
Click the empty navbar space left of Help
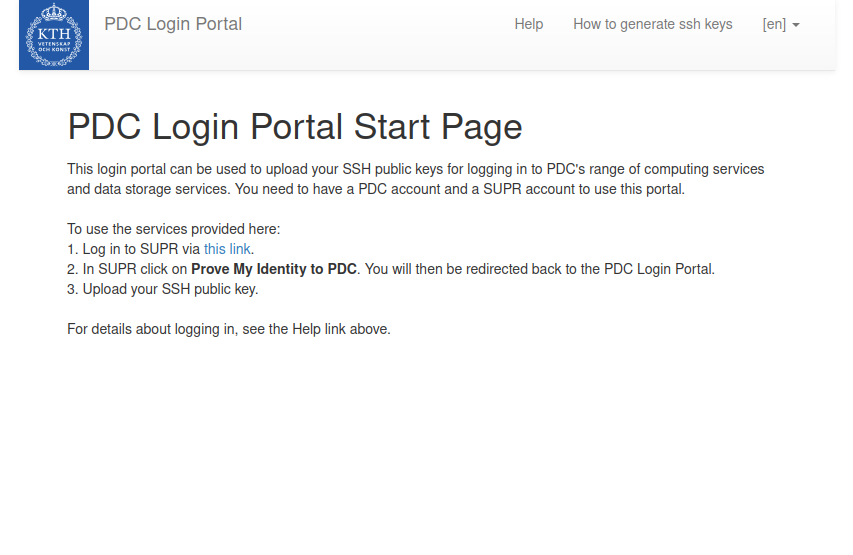(x=380, y=24)
